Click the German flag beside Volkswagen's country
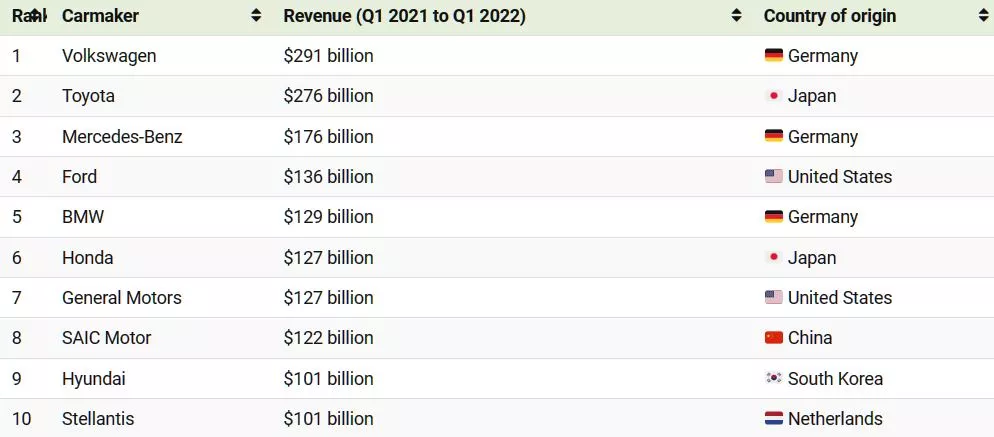 (x=773, y=56)
